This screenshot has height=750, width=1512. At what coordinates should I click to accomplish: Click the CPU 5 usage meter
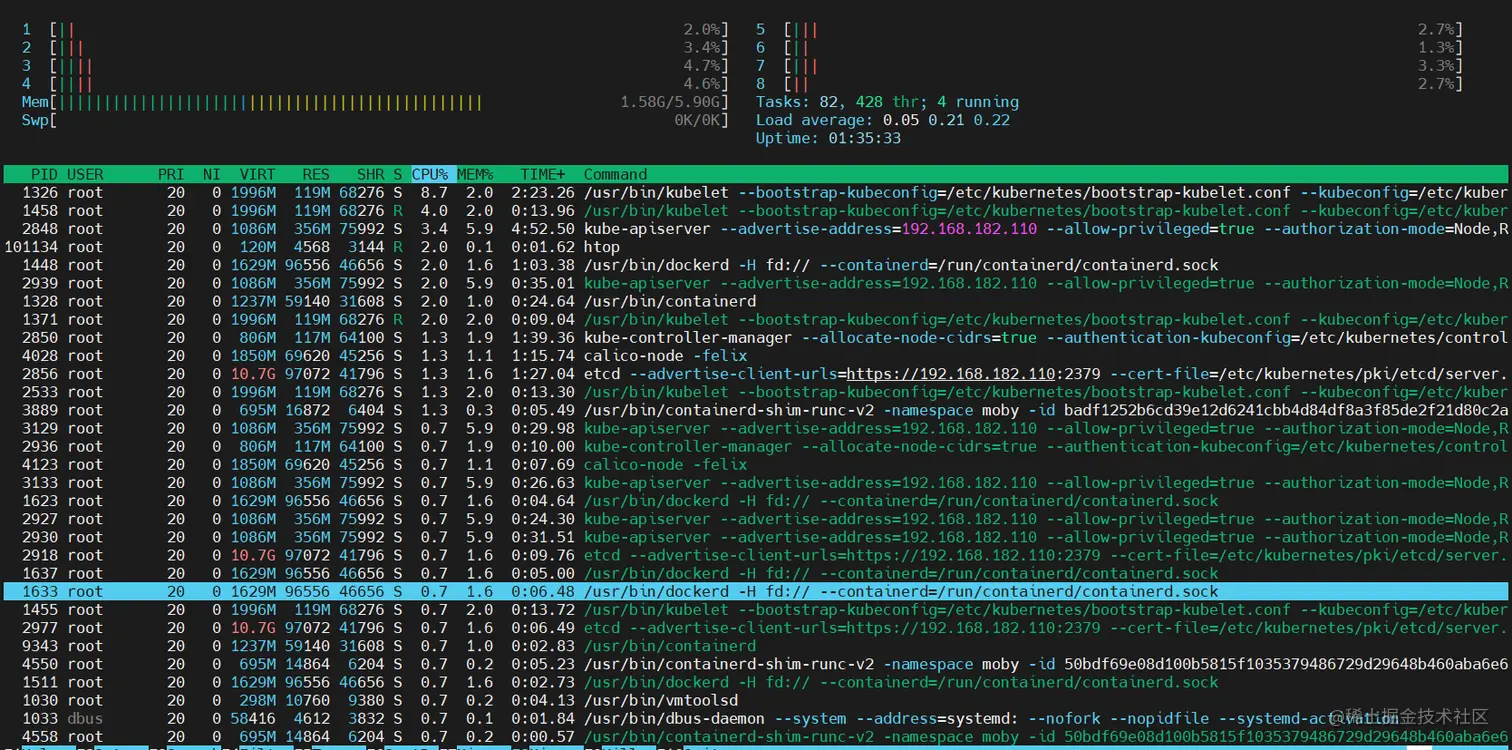1109,30
